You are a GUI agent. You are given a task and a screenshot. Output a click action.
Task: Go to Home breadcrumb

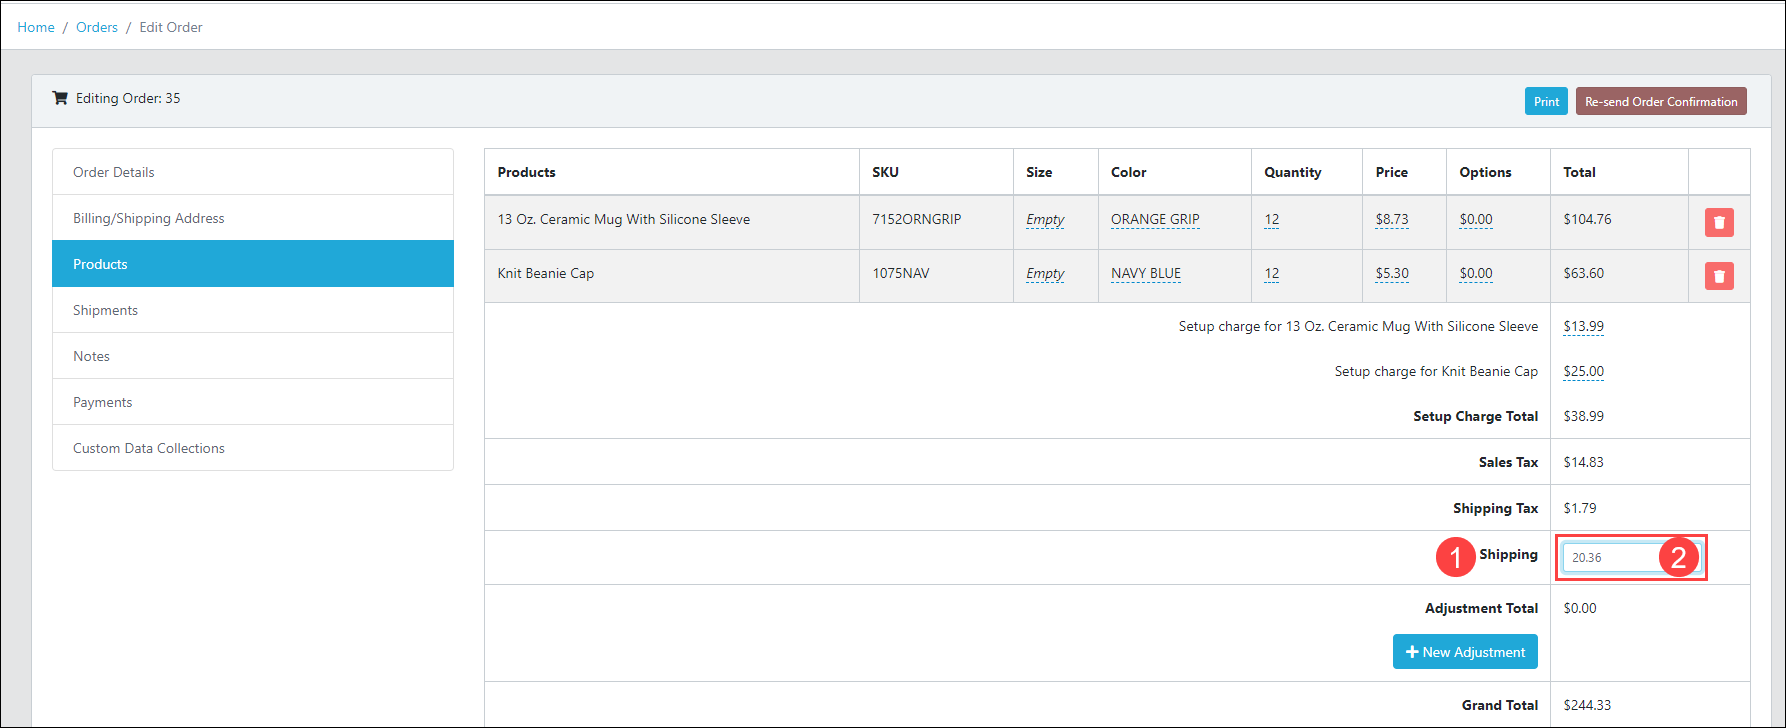(36, 27)
